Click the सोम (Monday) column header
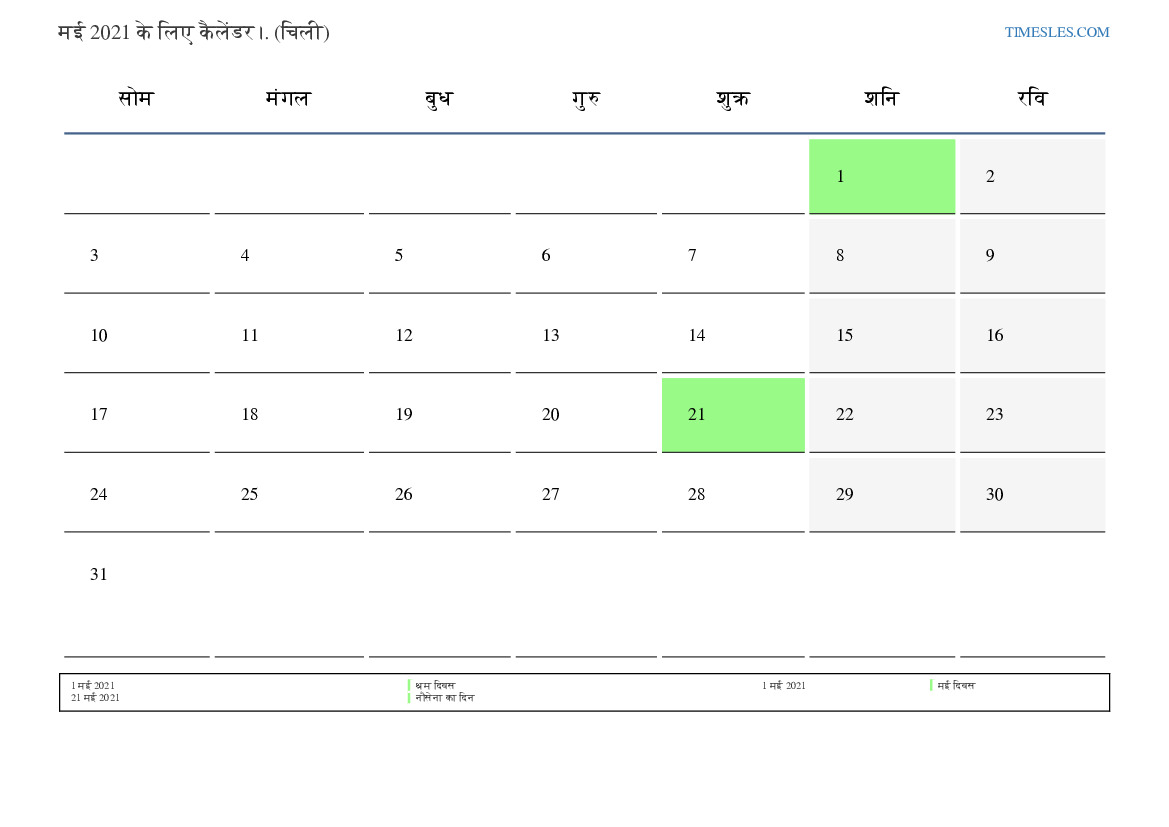Image resolution: width=1169 pixels, height=827 pixels. pos(136,98)
